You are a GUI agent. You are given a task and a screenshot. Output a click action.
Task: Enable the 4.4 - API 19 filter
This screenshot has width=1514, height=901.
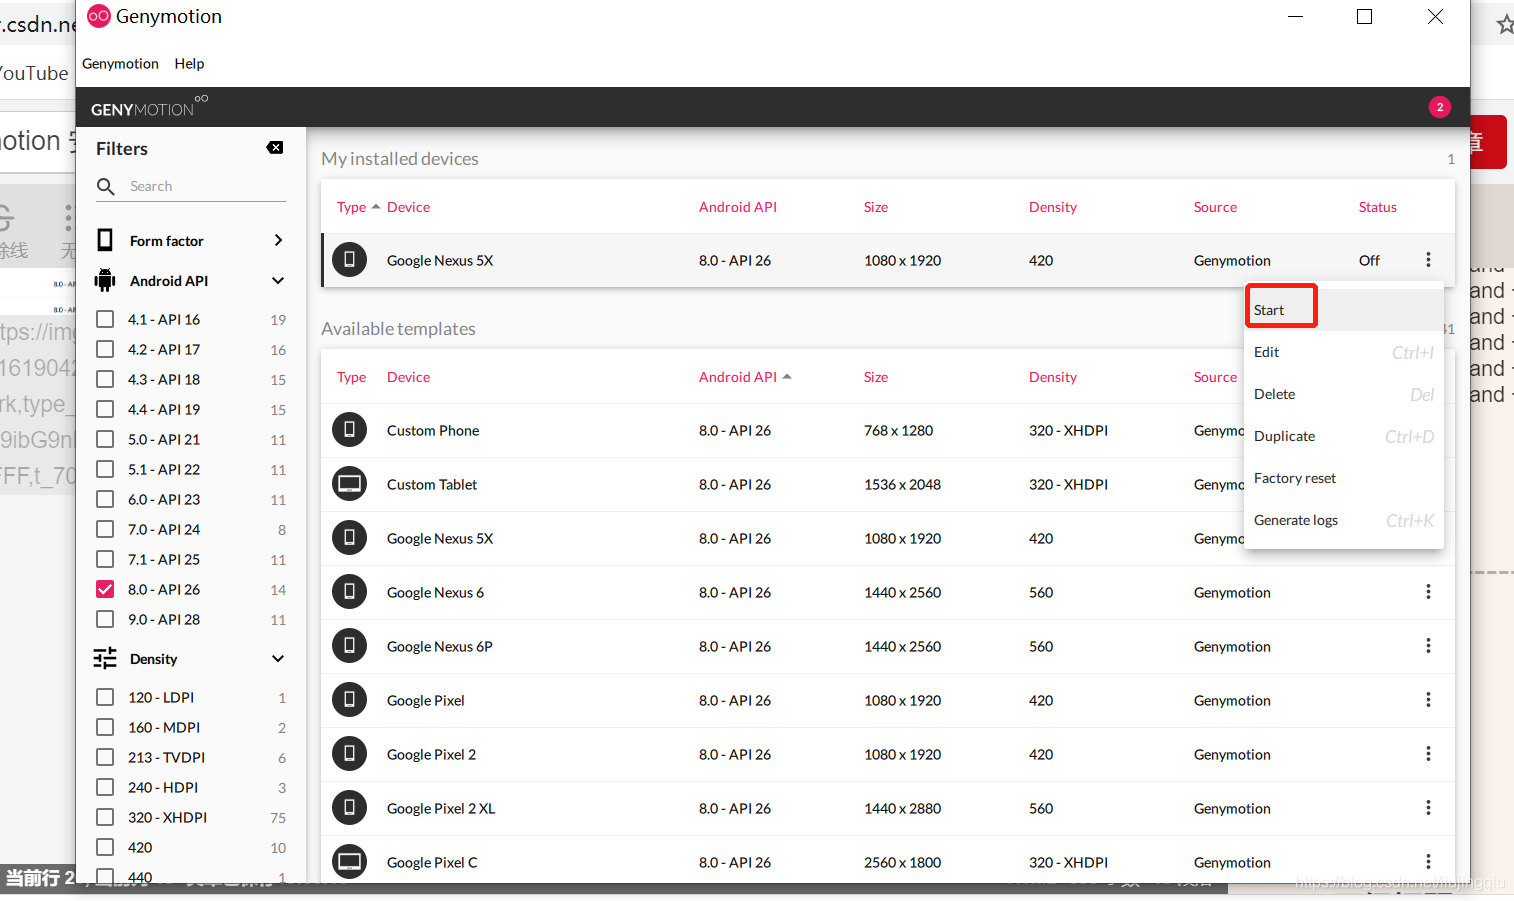(x=105, y=409)
